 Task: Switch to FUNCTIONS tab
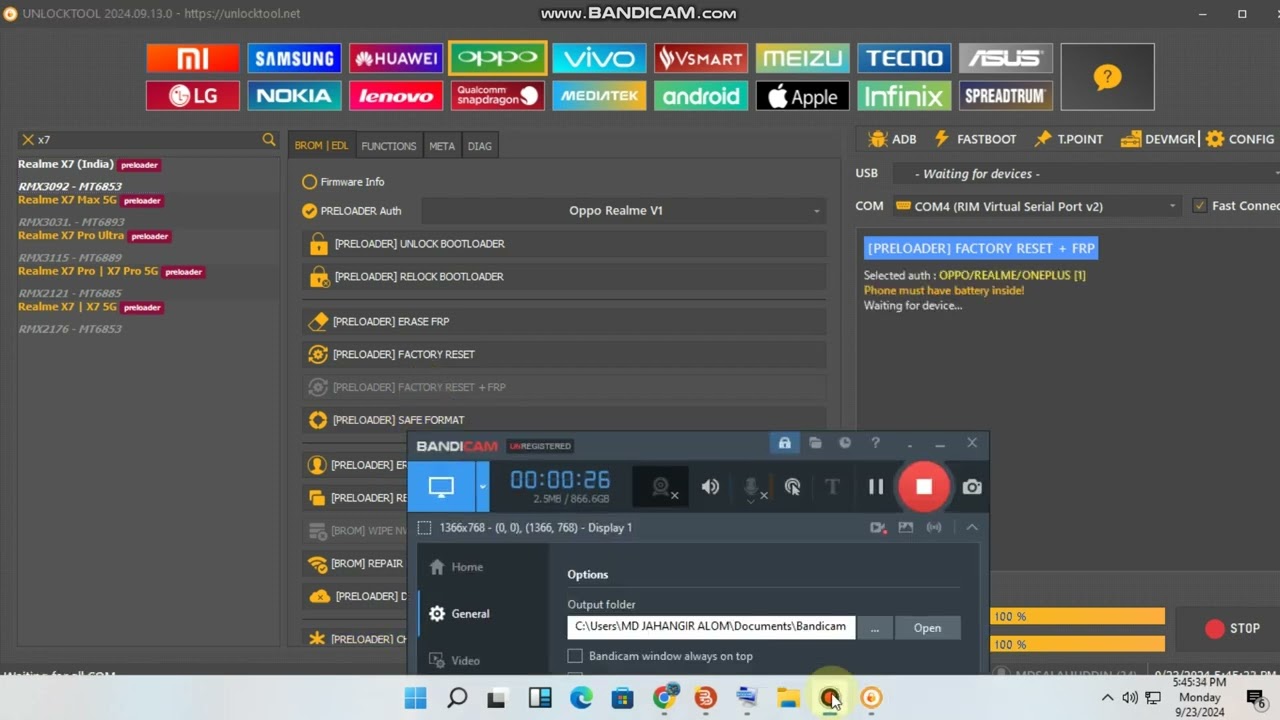389,146
